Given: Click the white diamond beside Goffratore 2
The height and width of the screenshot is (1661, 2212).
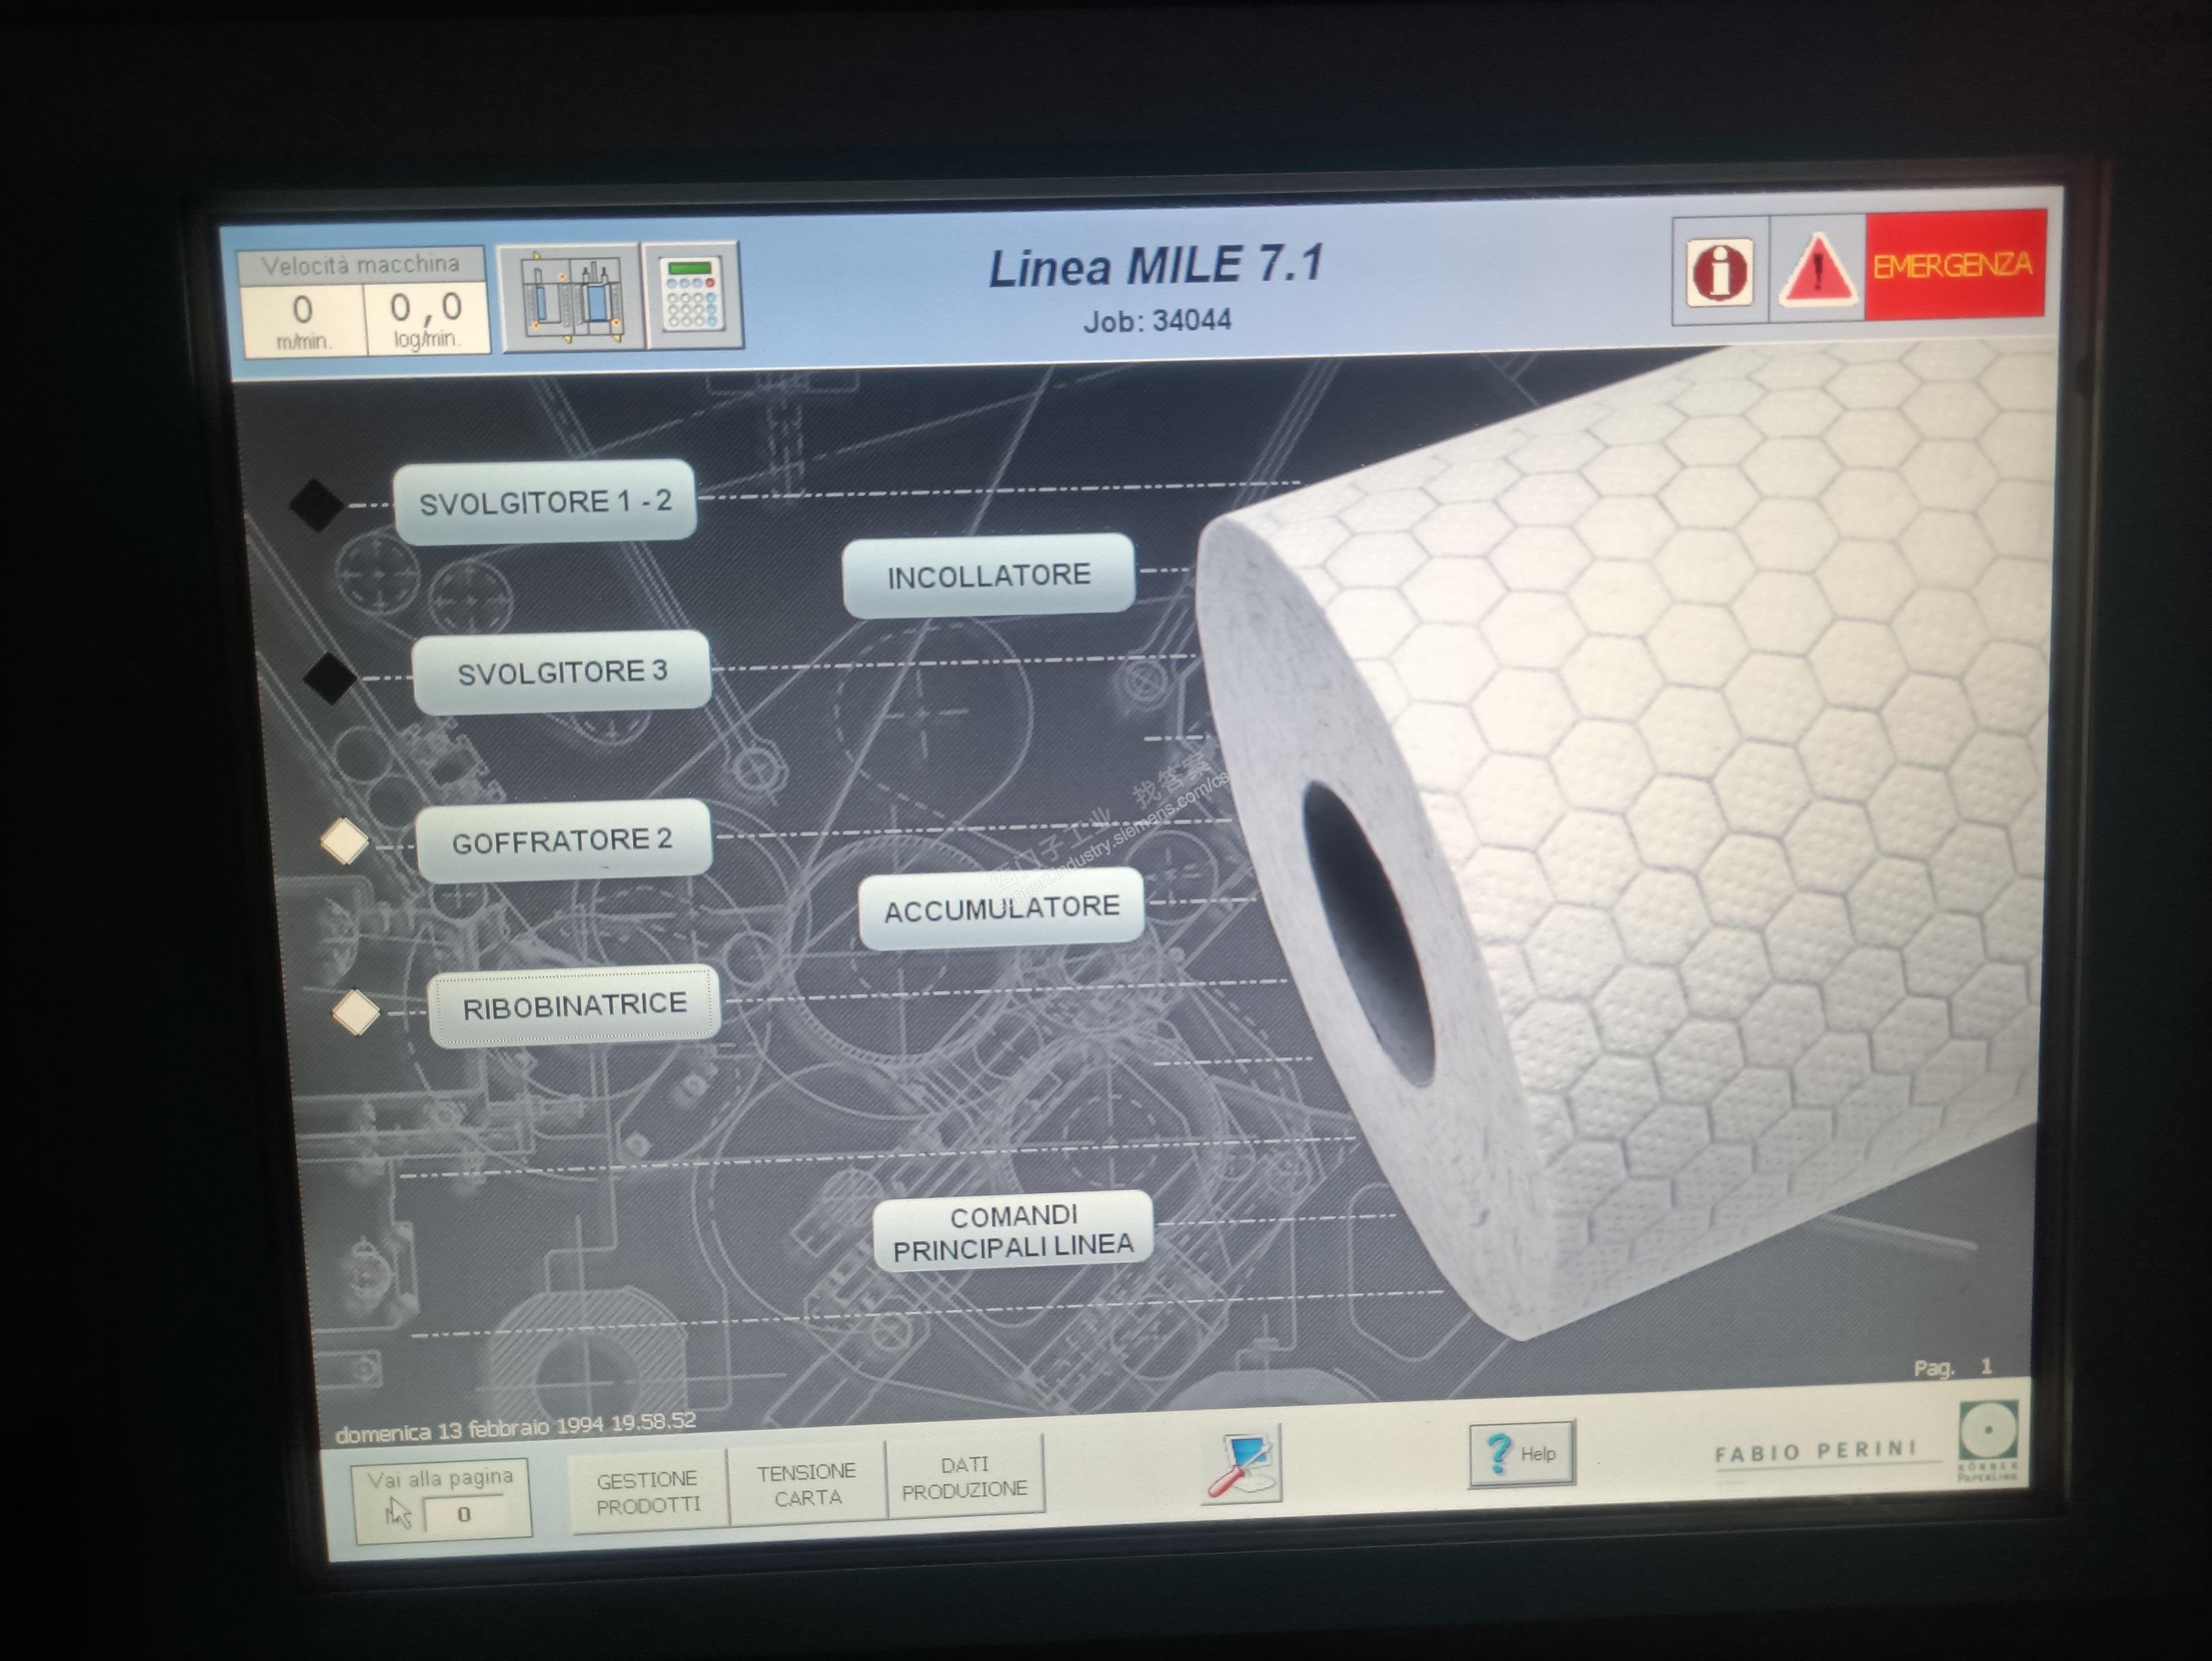Looking at the screenshot, I should (345, 842).
